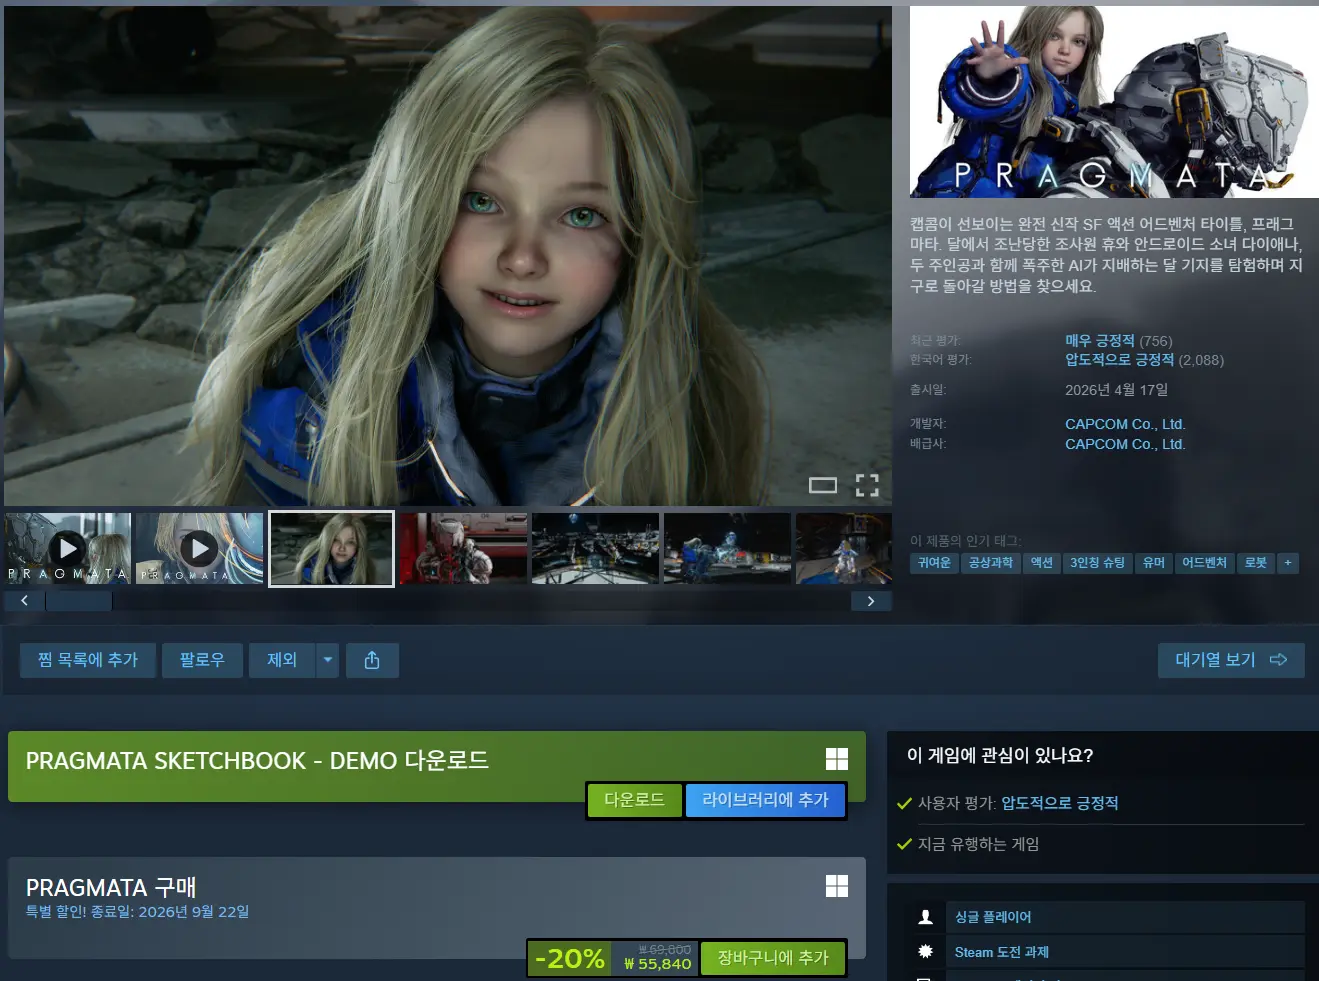Add demo to library (라이브러리에 추가)
Image resolution: width=1319 pixels, height=981 pixels.
(765, 800)
